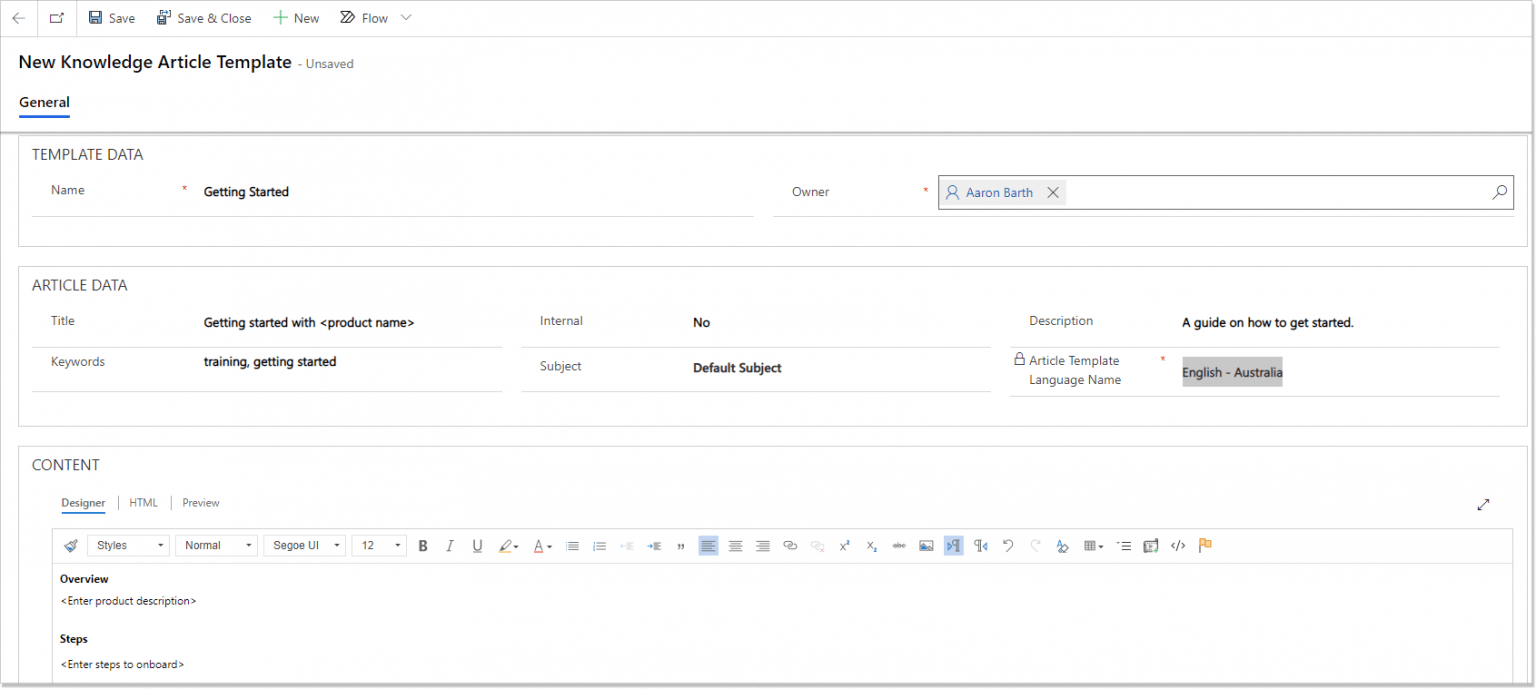Open the font color picker
Viewport: 1536px width, 689px height.
point(542,546)
